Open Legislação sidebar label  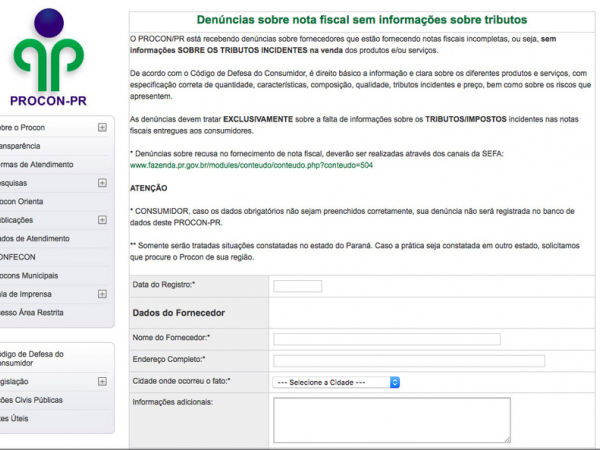[14, 382]
